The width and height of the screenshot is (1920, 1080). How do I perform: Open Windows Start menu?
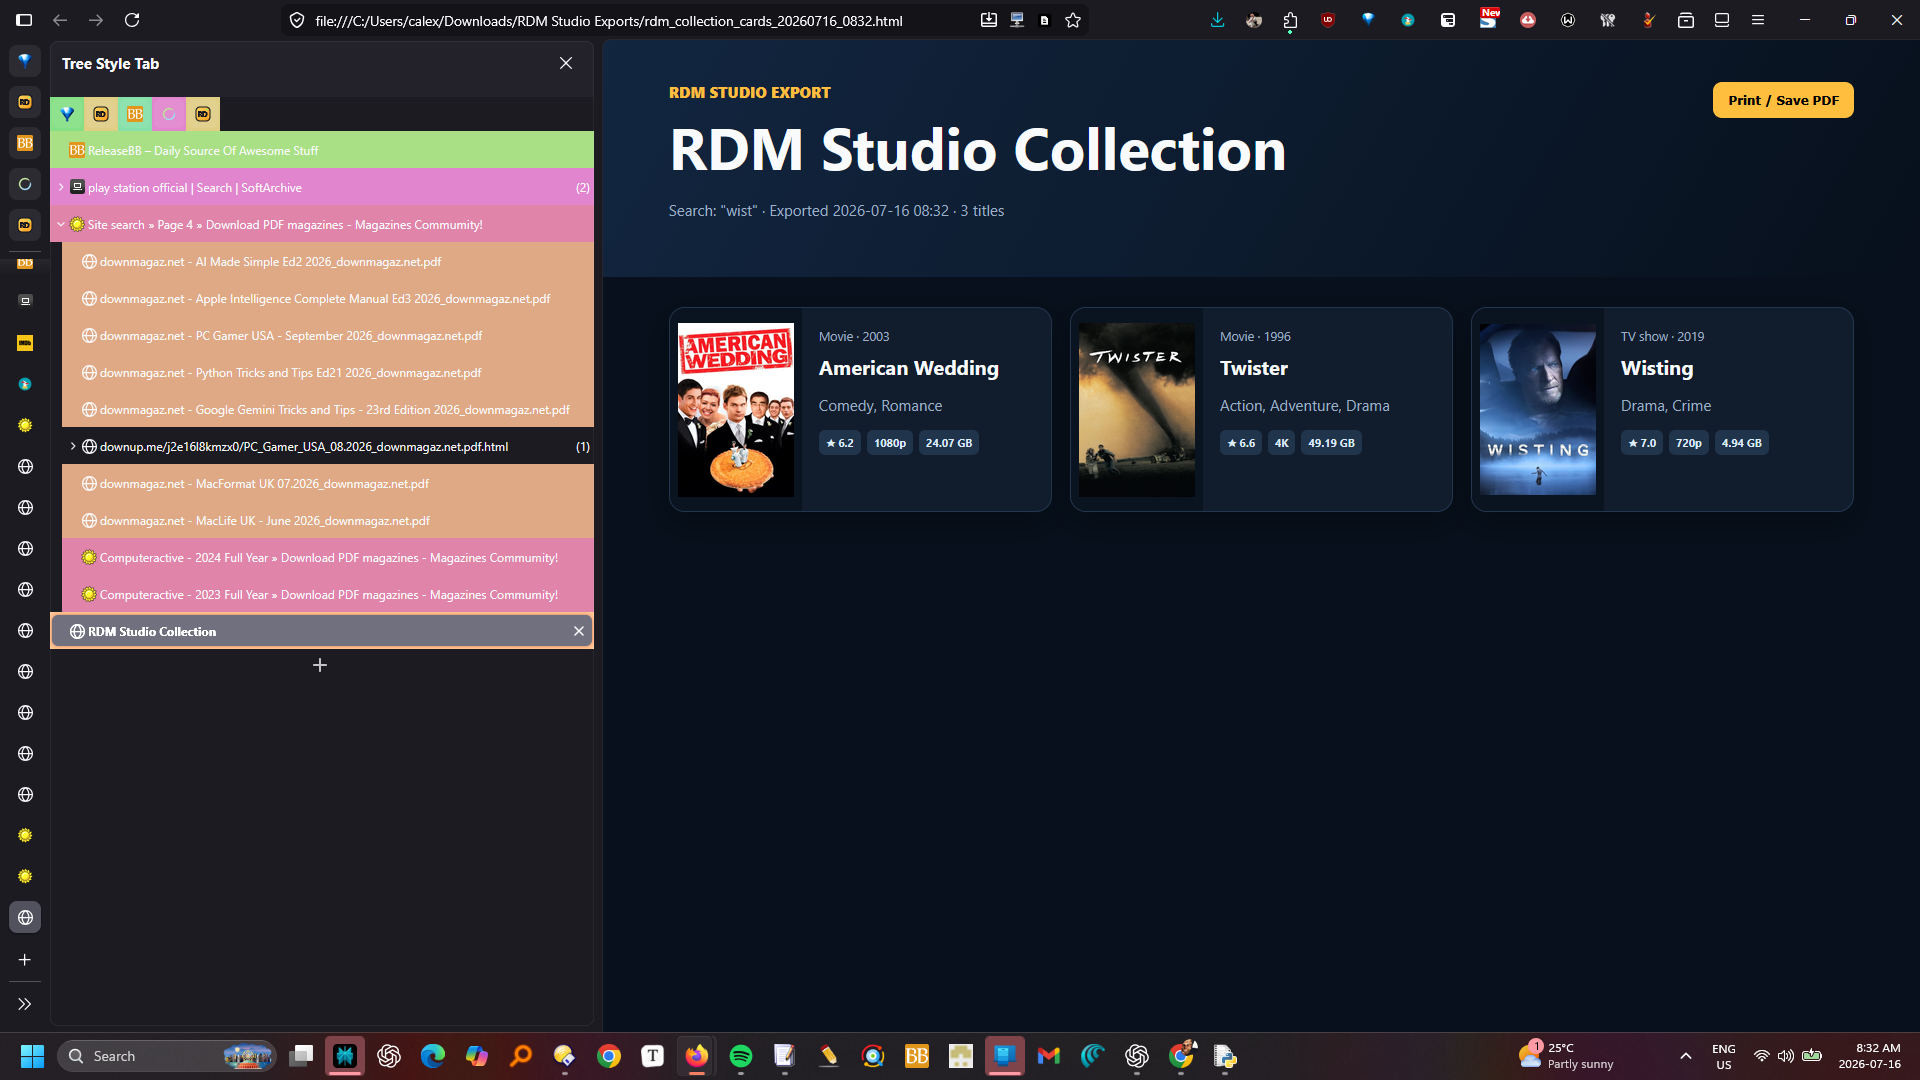(x=32, y=1056)
